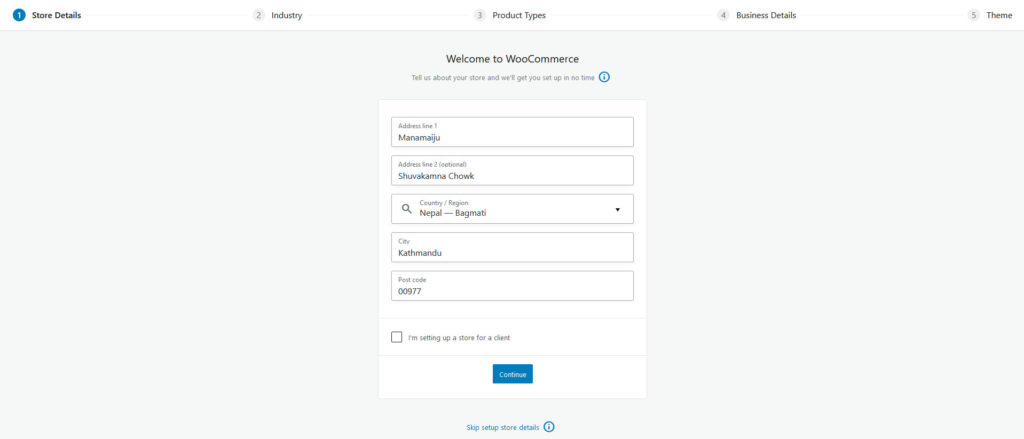Click into the Post code field

512,286
